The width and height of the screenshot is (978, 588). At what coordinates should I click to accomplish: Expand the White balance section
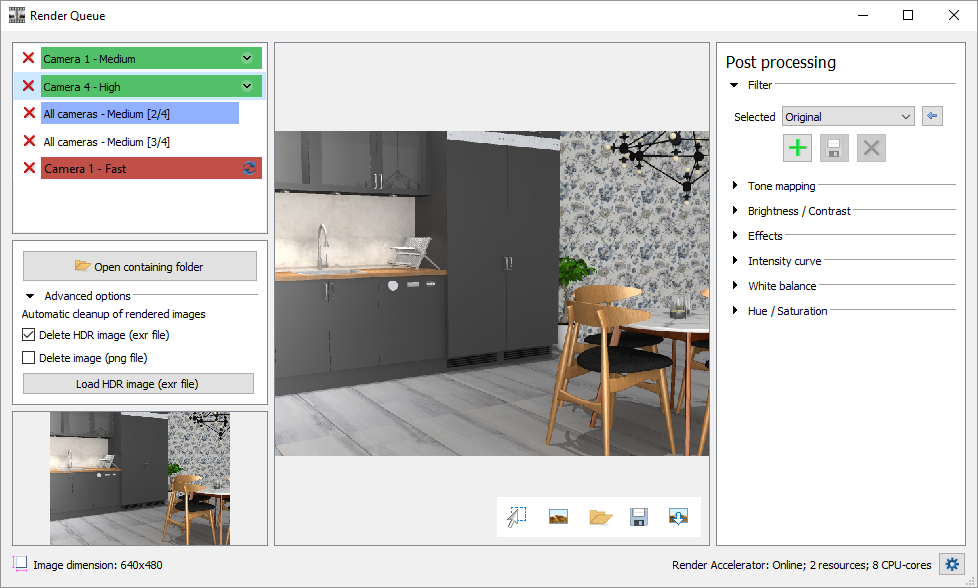tap(736, 286)
